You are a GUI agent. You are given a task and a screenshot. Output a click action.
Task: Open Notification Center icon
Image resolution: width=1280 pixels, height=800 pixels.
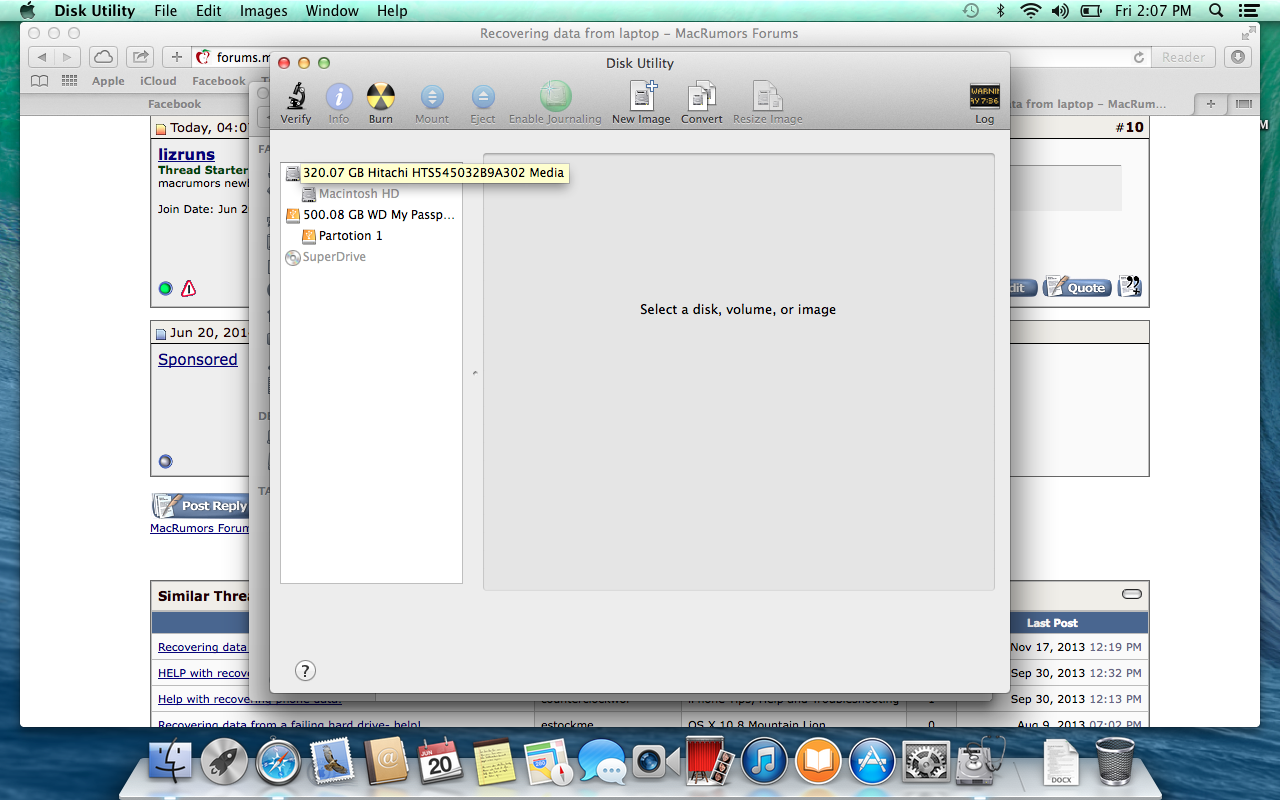(x=1250, y=11)
